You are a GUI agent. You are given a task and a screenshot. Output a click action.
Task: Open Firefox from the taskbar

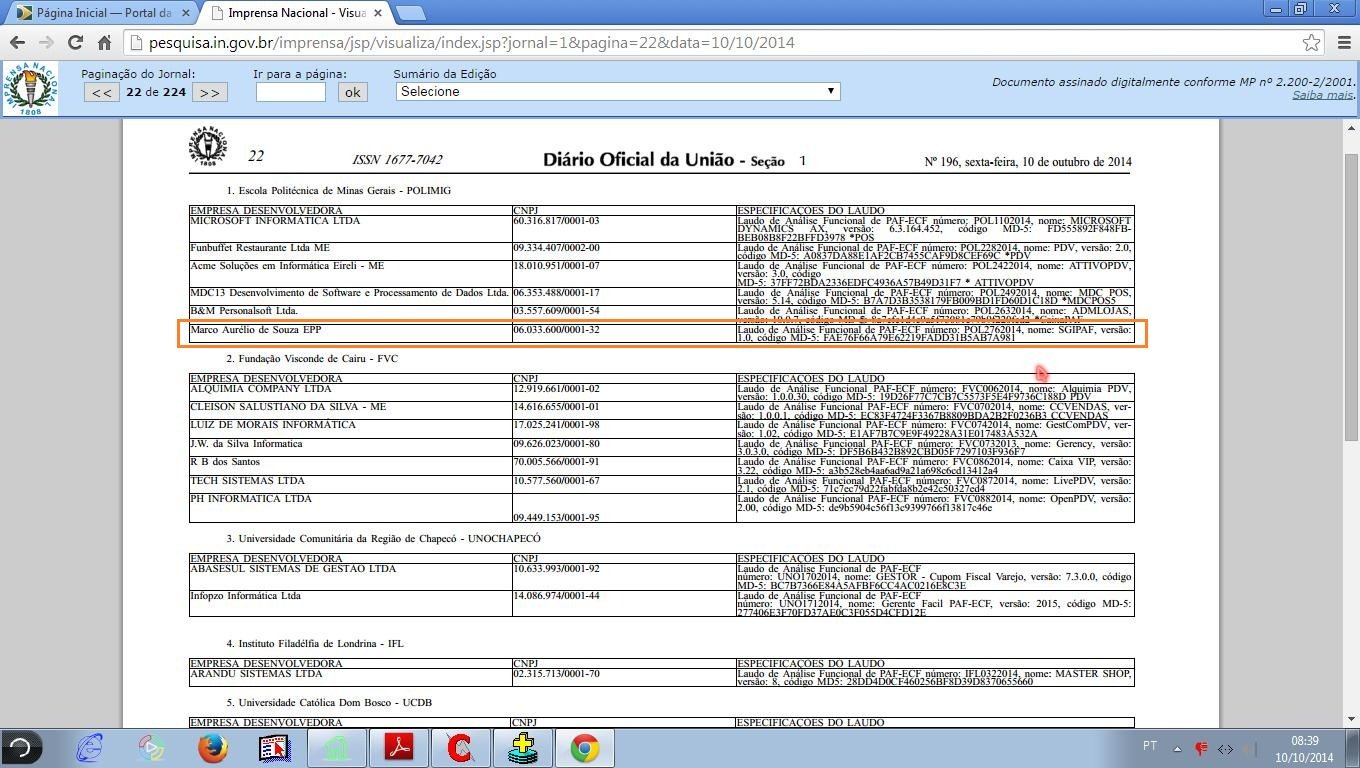pos(212,748)
